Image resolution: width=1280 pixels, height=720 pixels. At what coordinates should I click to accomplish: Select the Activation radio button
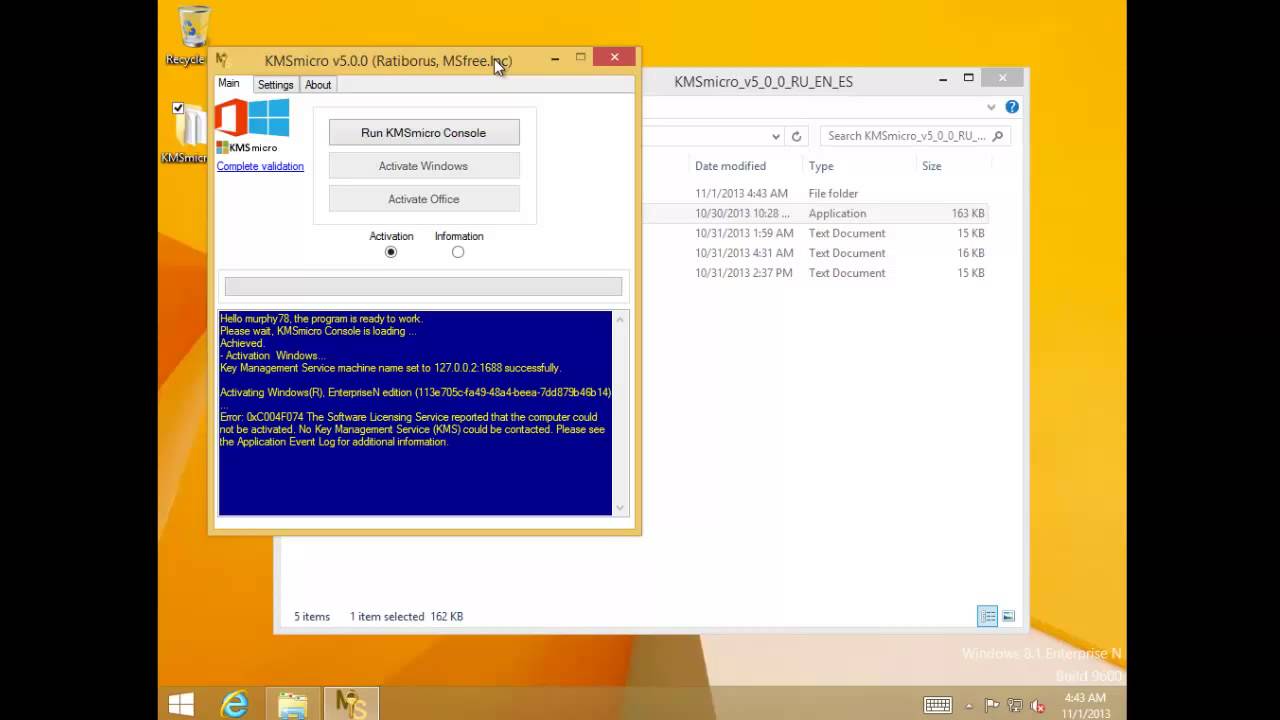[x=391, y=252]
